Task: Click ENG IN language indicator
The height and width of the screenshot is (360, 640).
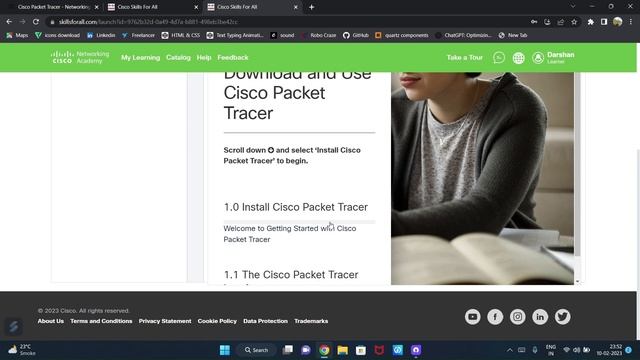Action: click(x=551, y=350)
